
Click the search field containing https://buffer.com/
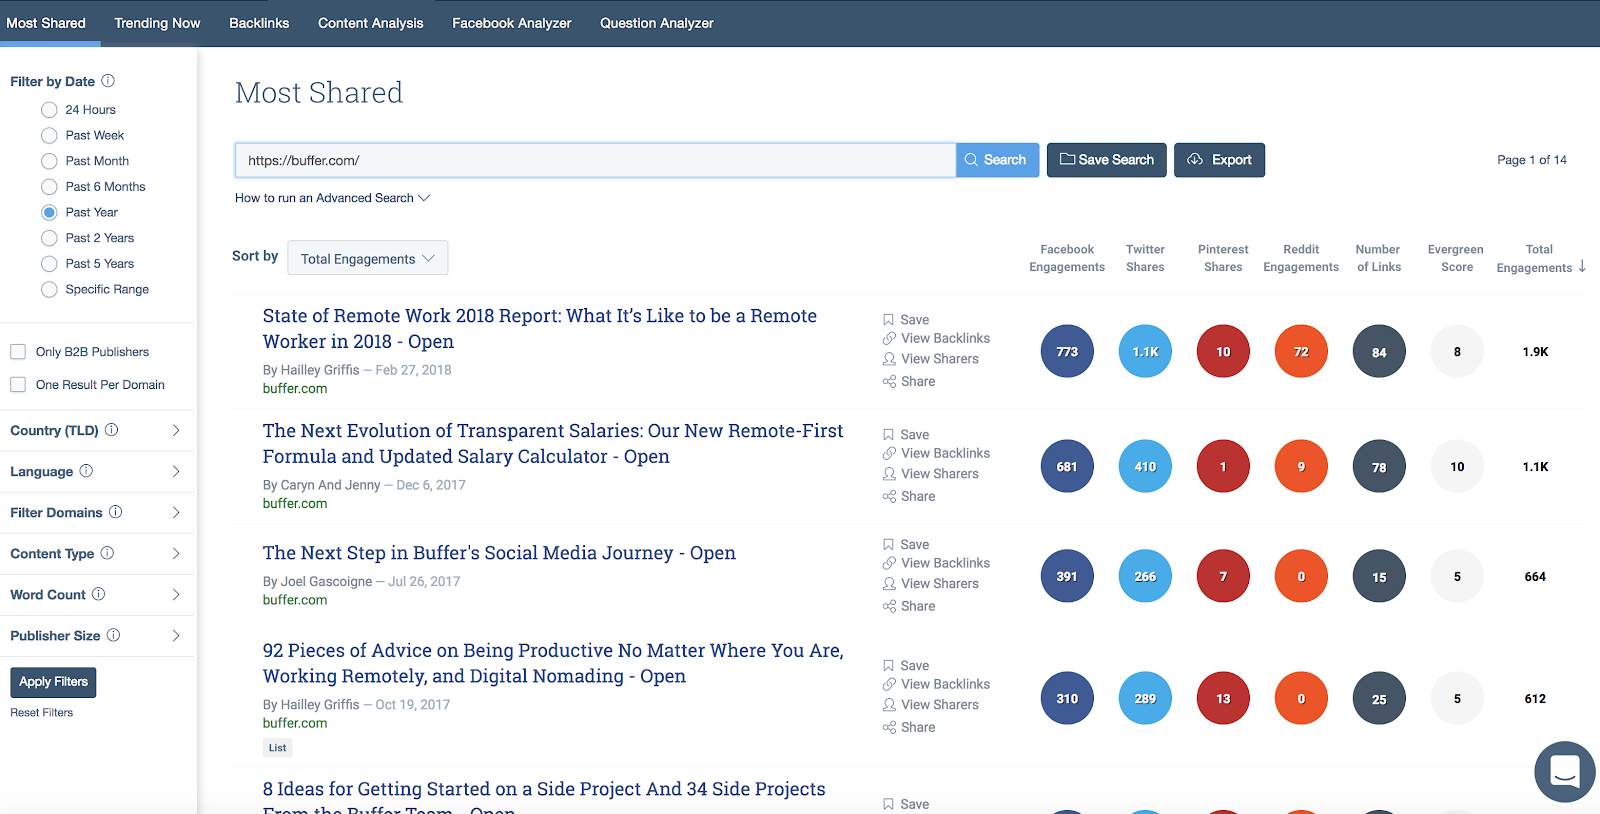click(x=595, y=160)
